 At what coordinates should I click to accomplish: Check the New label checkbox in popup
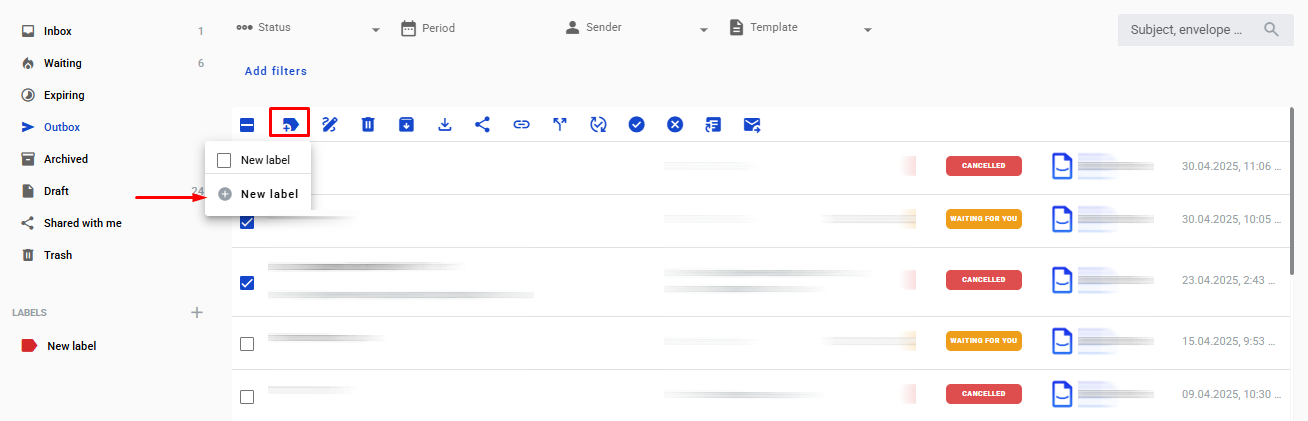pyautogui.click(x=224, y=160)
